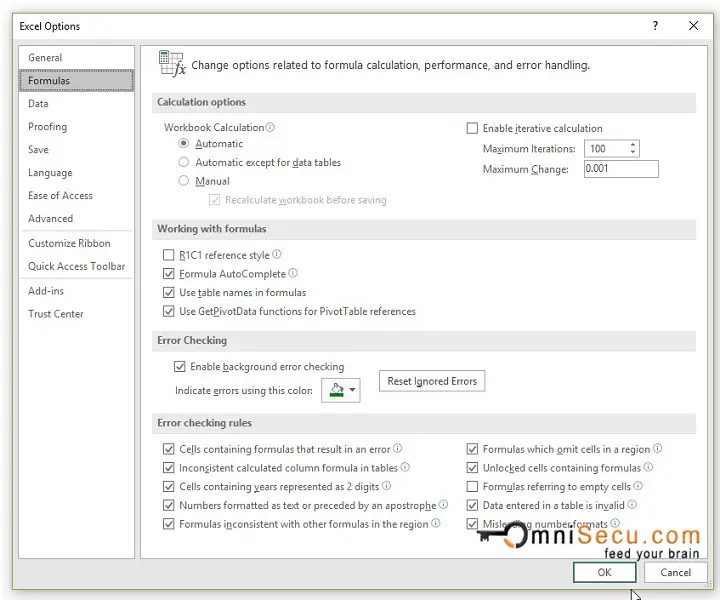Open the Language category
The height and width of the screenshot is (600, 720).
pyautogui.click(x=76, y=173)
